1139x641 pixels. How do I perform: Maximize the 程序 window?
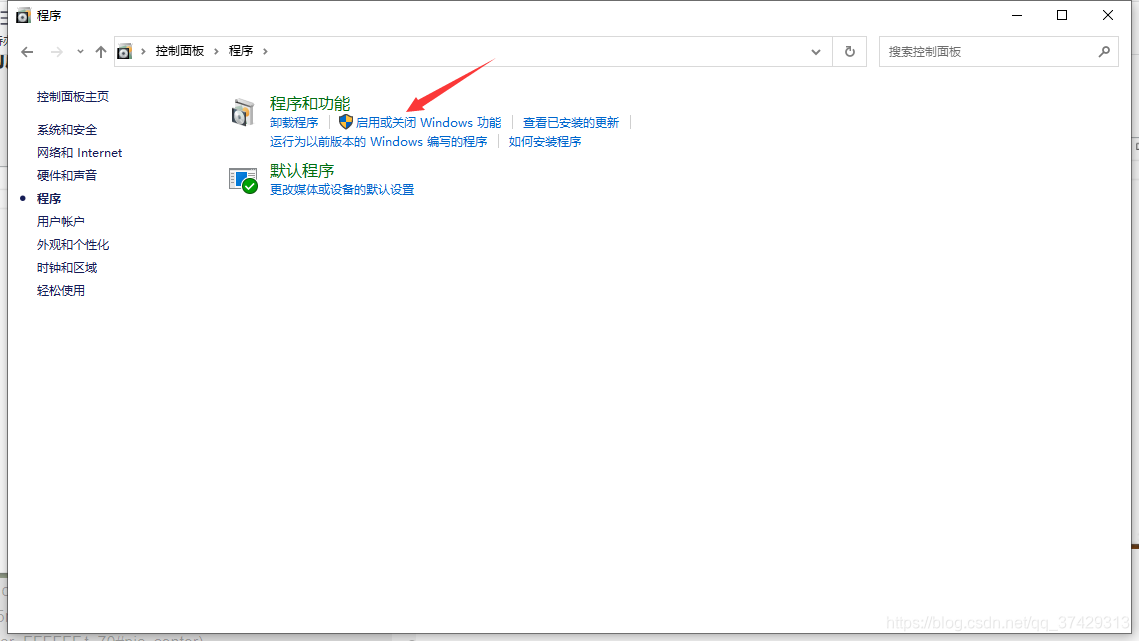coord(1062,15)
